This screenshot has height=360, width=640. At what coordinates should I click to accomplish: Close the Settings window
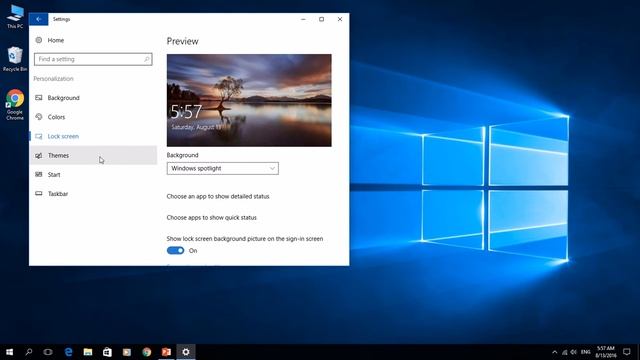click(340, 19)
